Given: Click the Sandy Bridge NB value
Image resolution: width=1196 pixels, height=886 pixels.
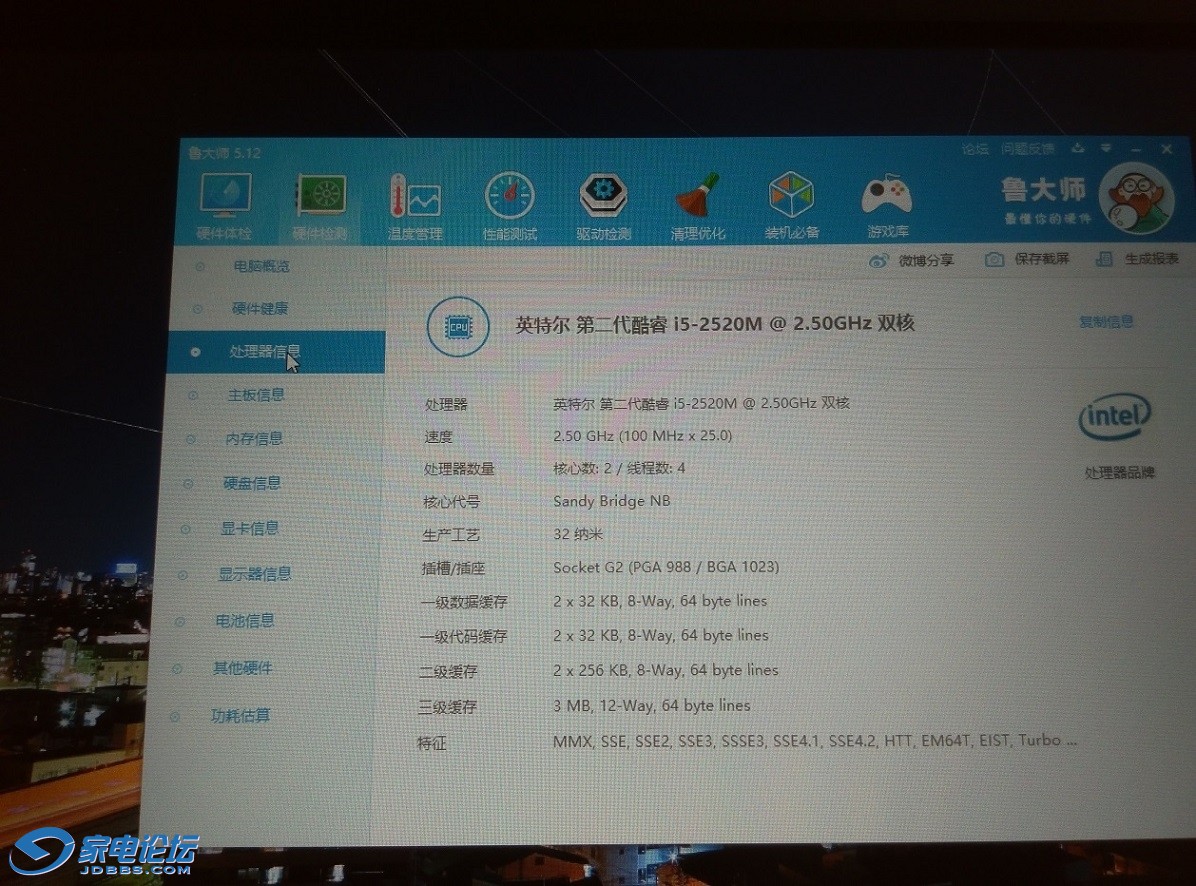Looking at the screenshot, I should tap(612, 501).
